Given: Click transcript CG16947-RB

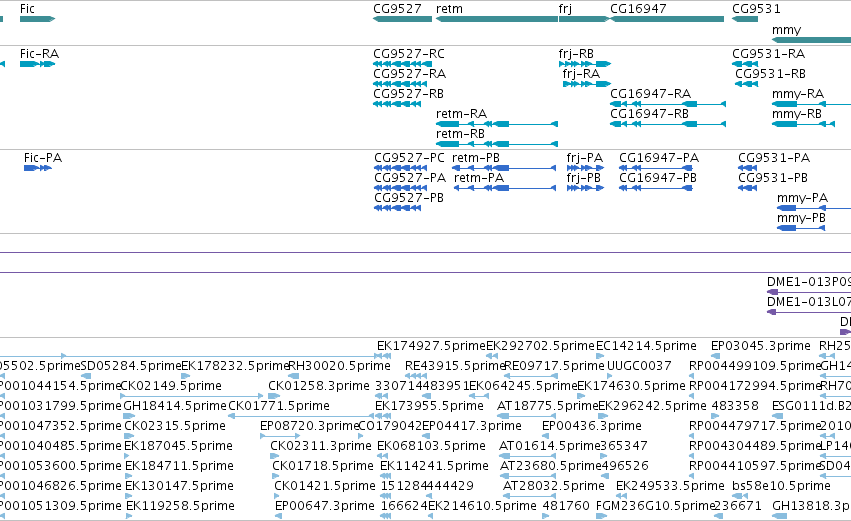Looking at the screenshot, I should pyautogui.click(x=668, y=124).
